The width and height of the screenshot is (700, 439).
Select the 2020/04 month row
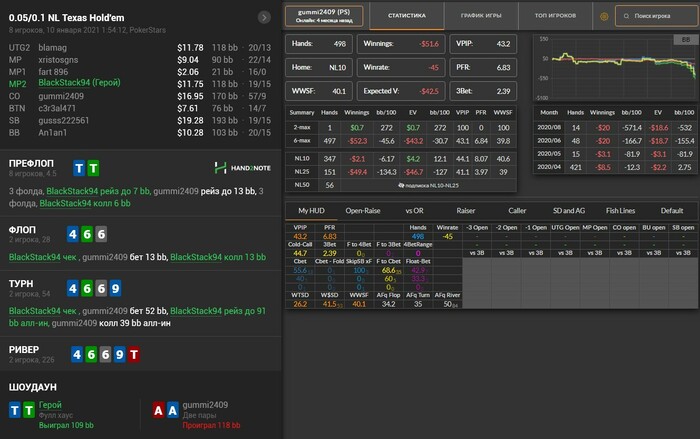(615, 167)
